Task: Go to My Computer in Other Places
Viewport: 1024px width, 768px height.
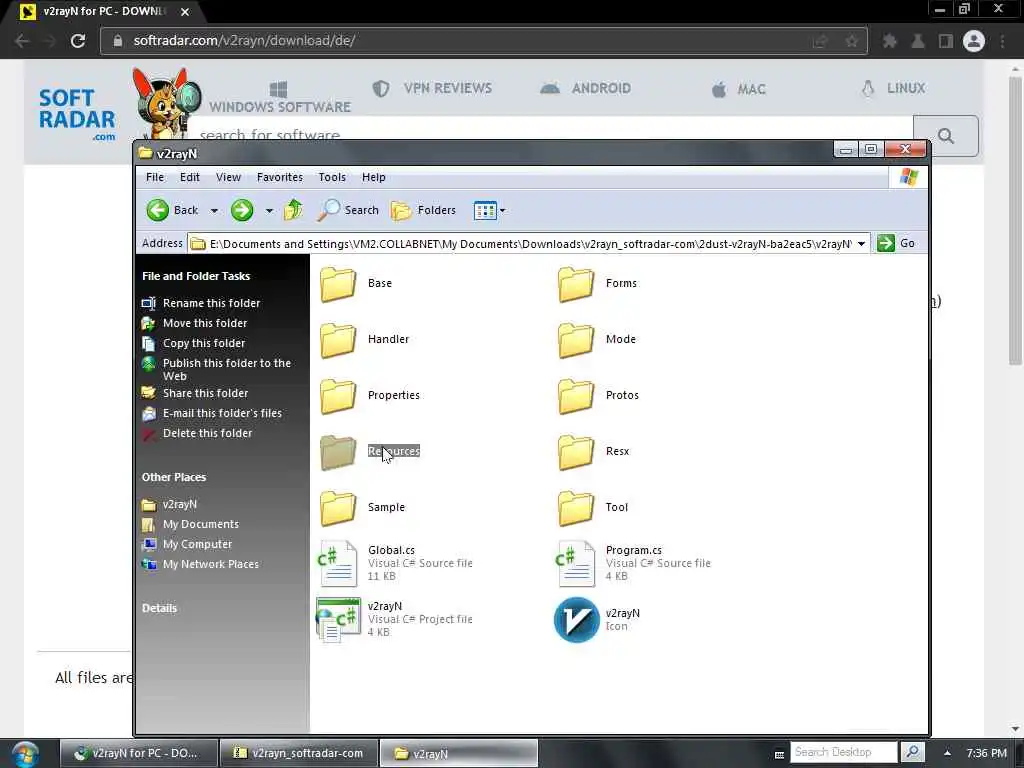Action: (x=197, y=545)
